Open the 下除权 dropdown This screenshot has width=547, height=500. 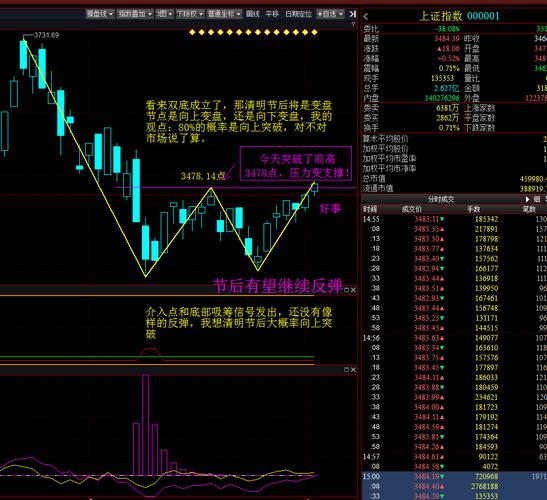(x=189, y=14)
